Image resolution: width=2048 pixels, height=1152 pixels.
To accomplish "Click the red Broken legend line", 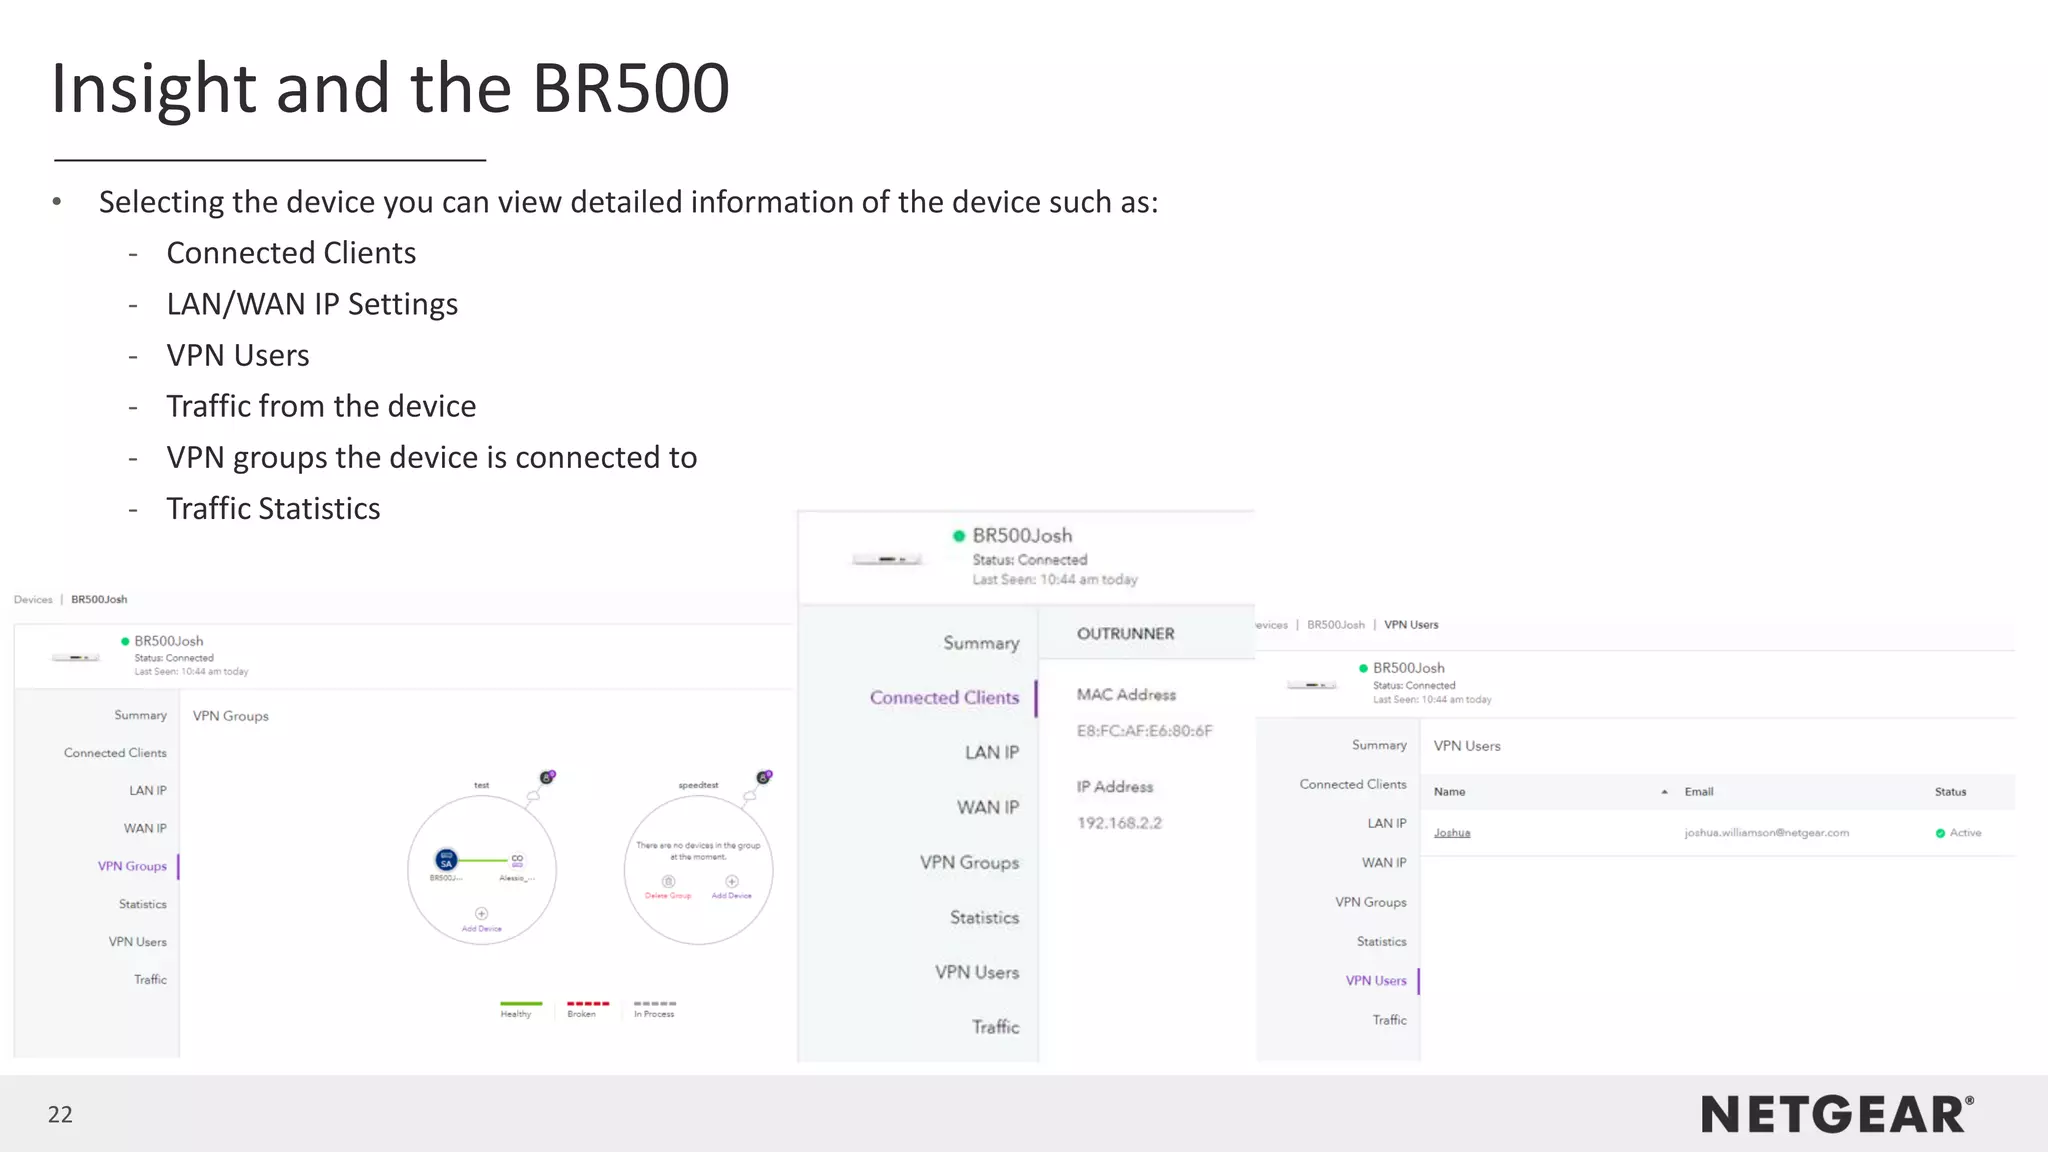I will pyautogui.click(x=588, y=1003).
